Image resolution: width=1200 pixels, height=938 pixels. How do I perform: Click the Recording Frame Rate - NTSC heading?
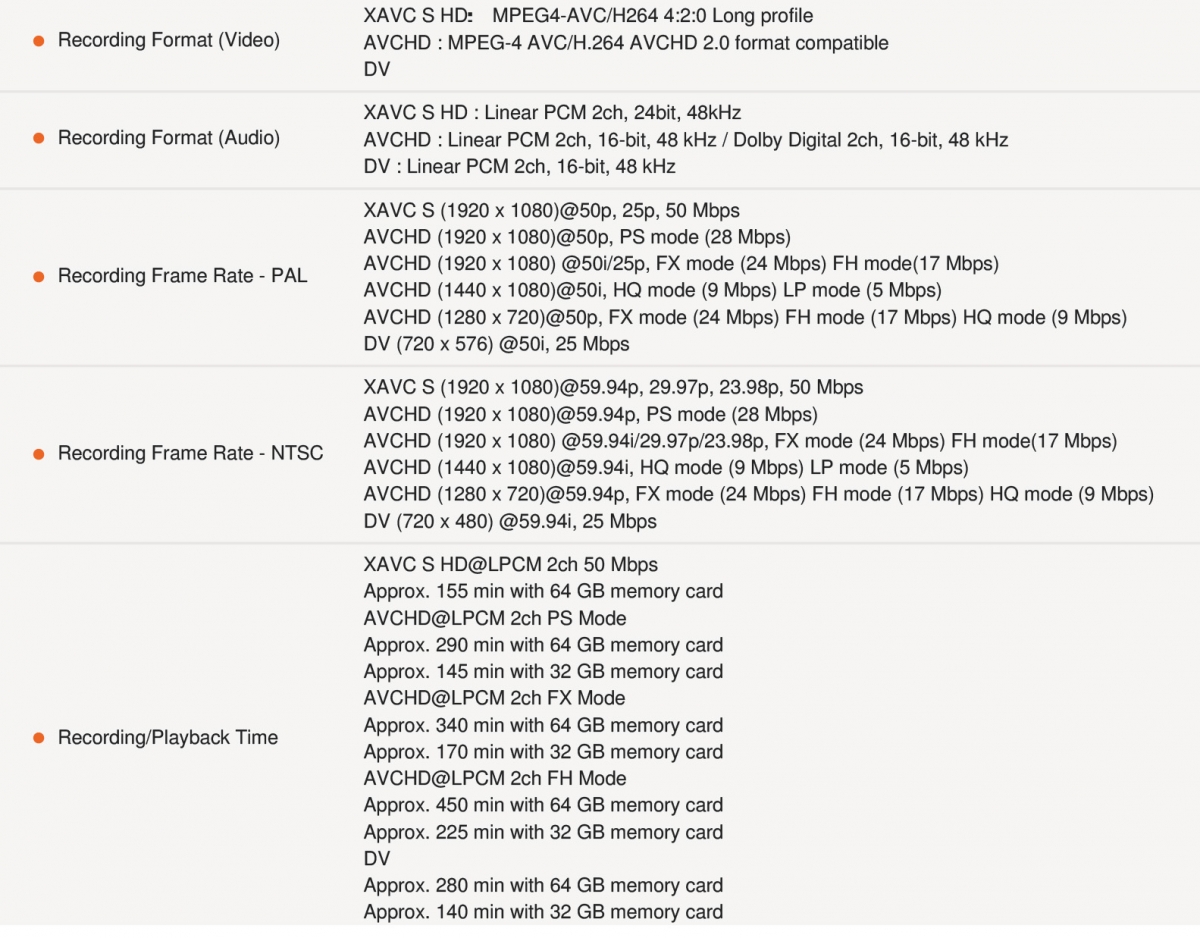coord(190,454)
